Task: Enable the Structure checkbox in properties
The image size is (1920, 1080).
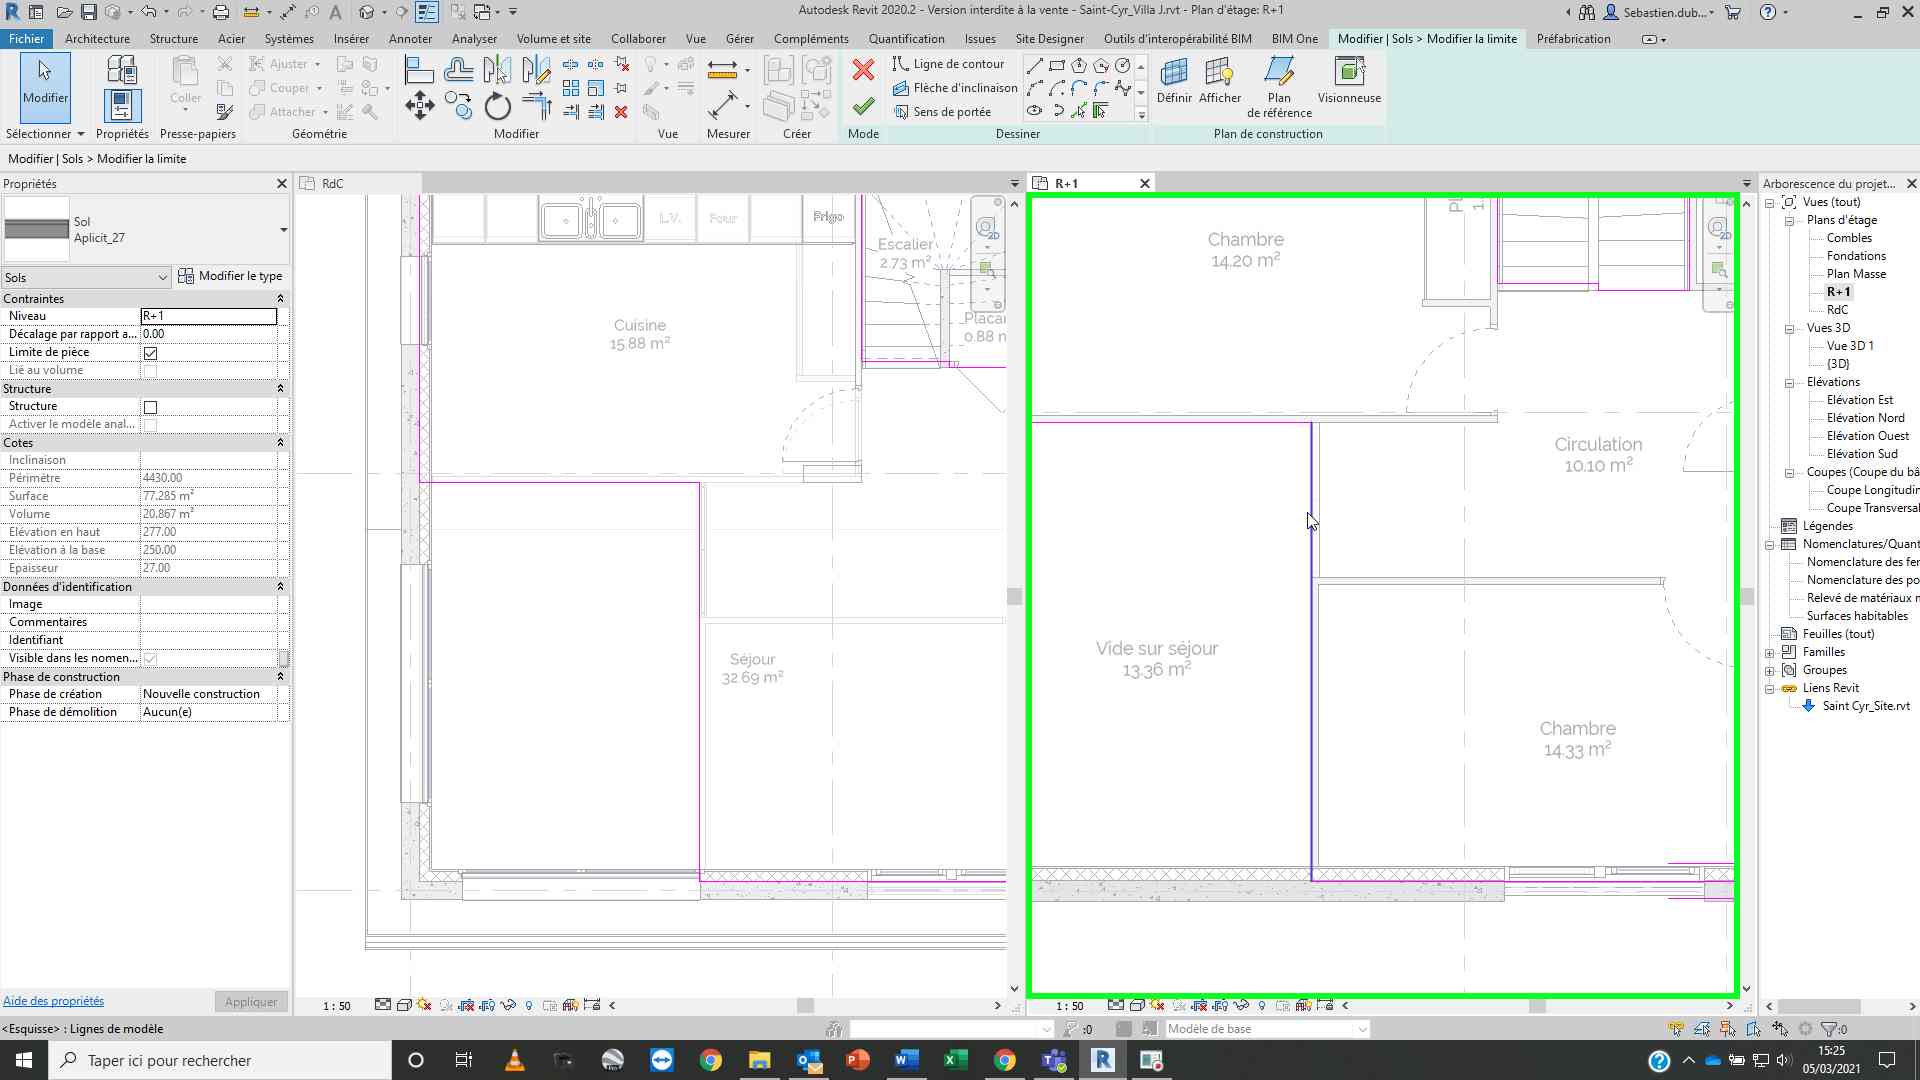Action: coord(150,406)
